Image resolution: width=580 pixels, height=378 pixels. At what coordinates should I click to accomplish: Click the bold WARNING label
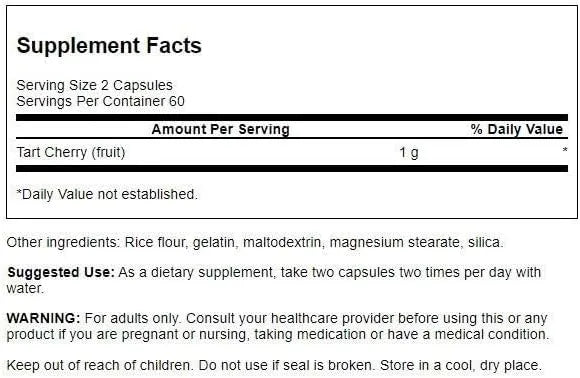pos(43,318)
